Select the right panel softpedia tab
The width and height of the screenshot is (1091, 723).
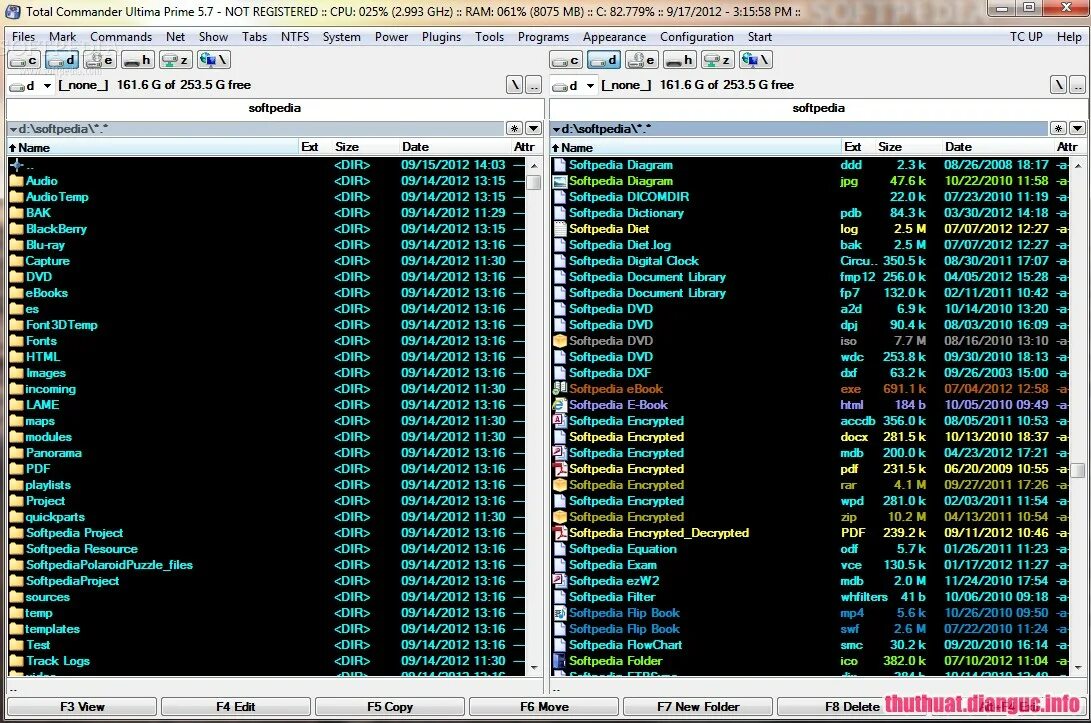pyautogui.click(x=818, y=108)
